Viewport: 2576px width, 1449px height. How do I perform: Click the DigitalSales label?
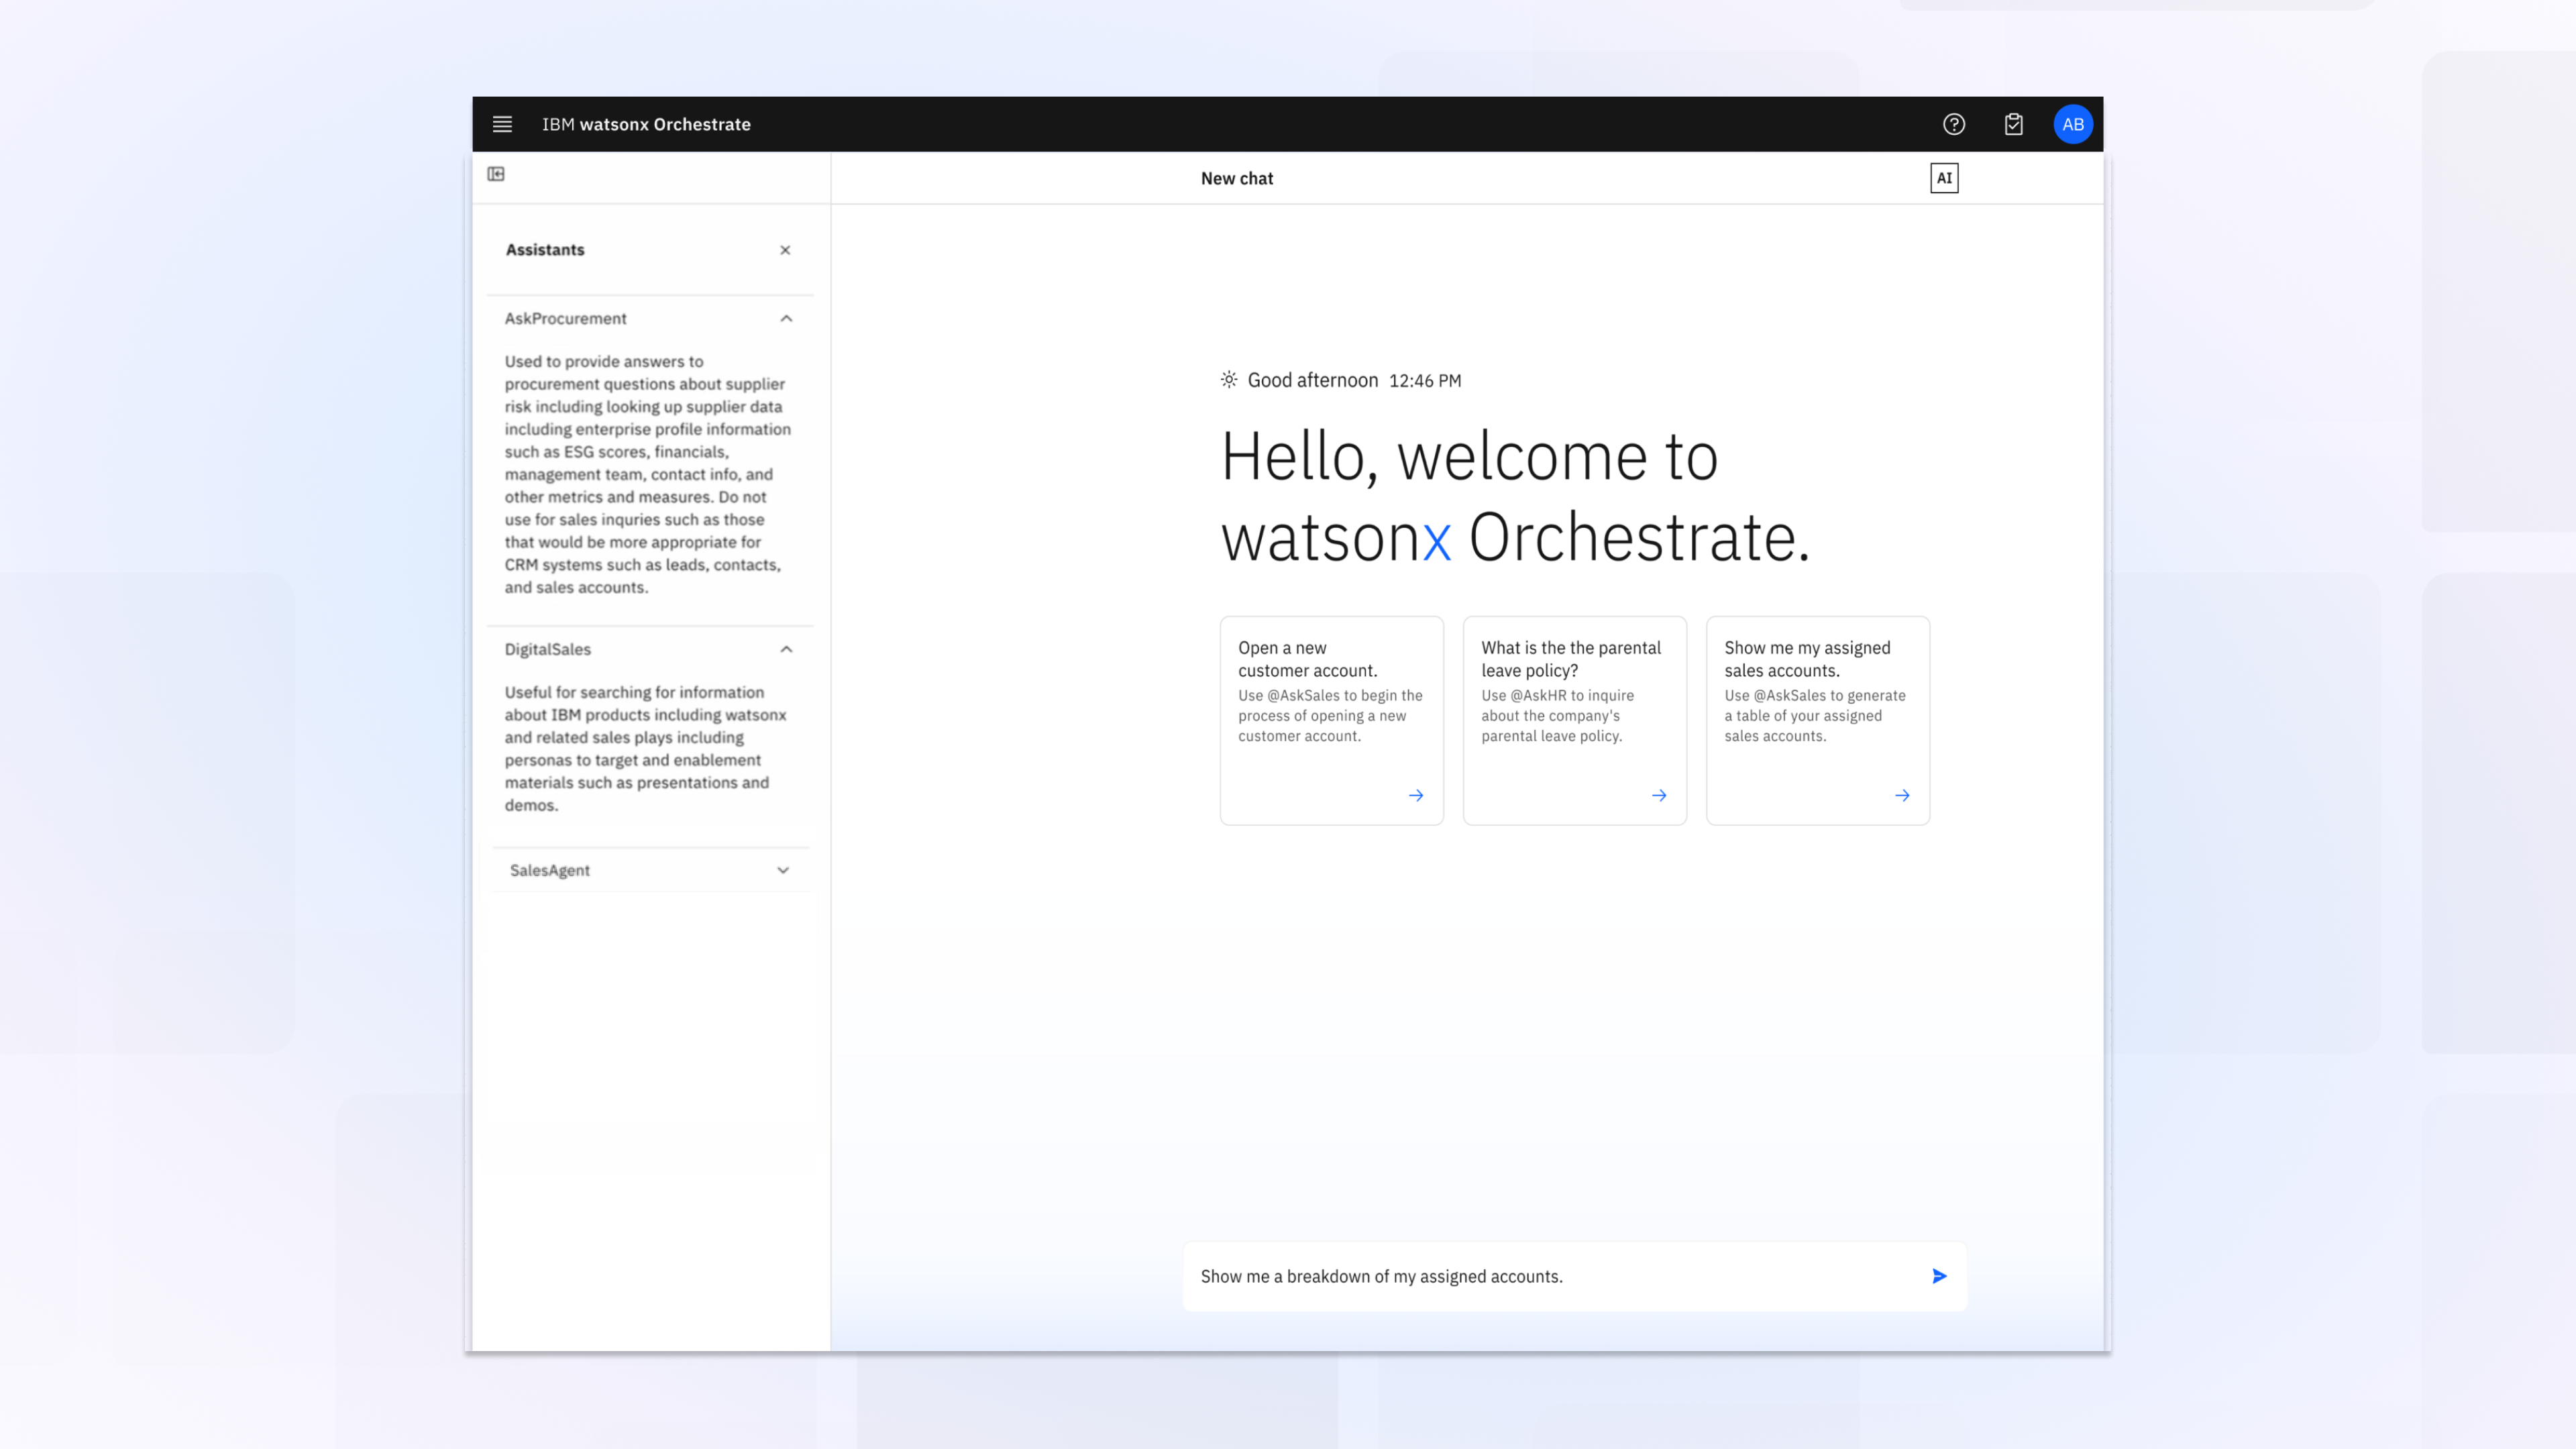point(547,649)
